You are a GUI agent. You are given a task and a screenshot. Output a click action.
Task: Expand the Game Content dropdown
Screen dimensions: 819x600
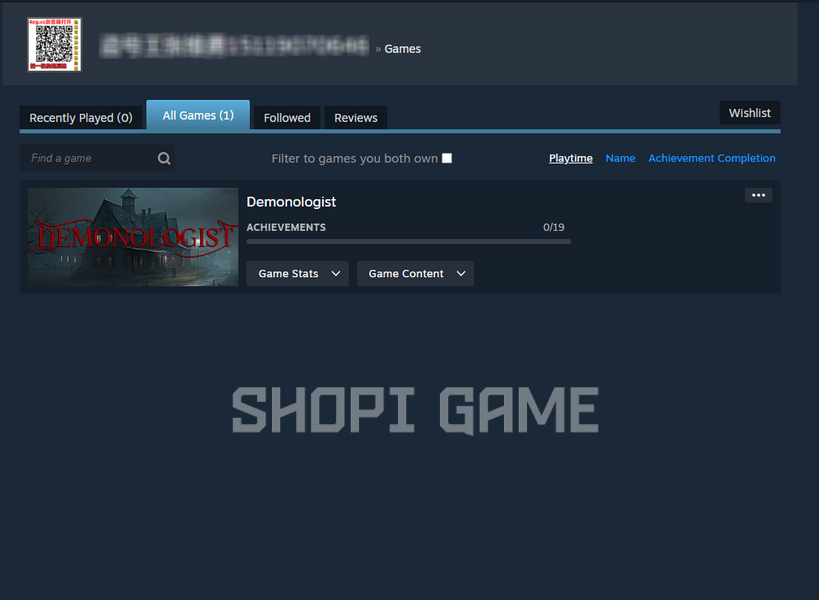415,274
